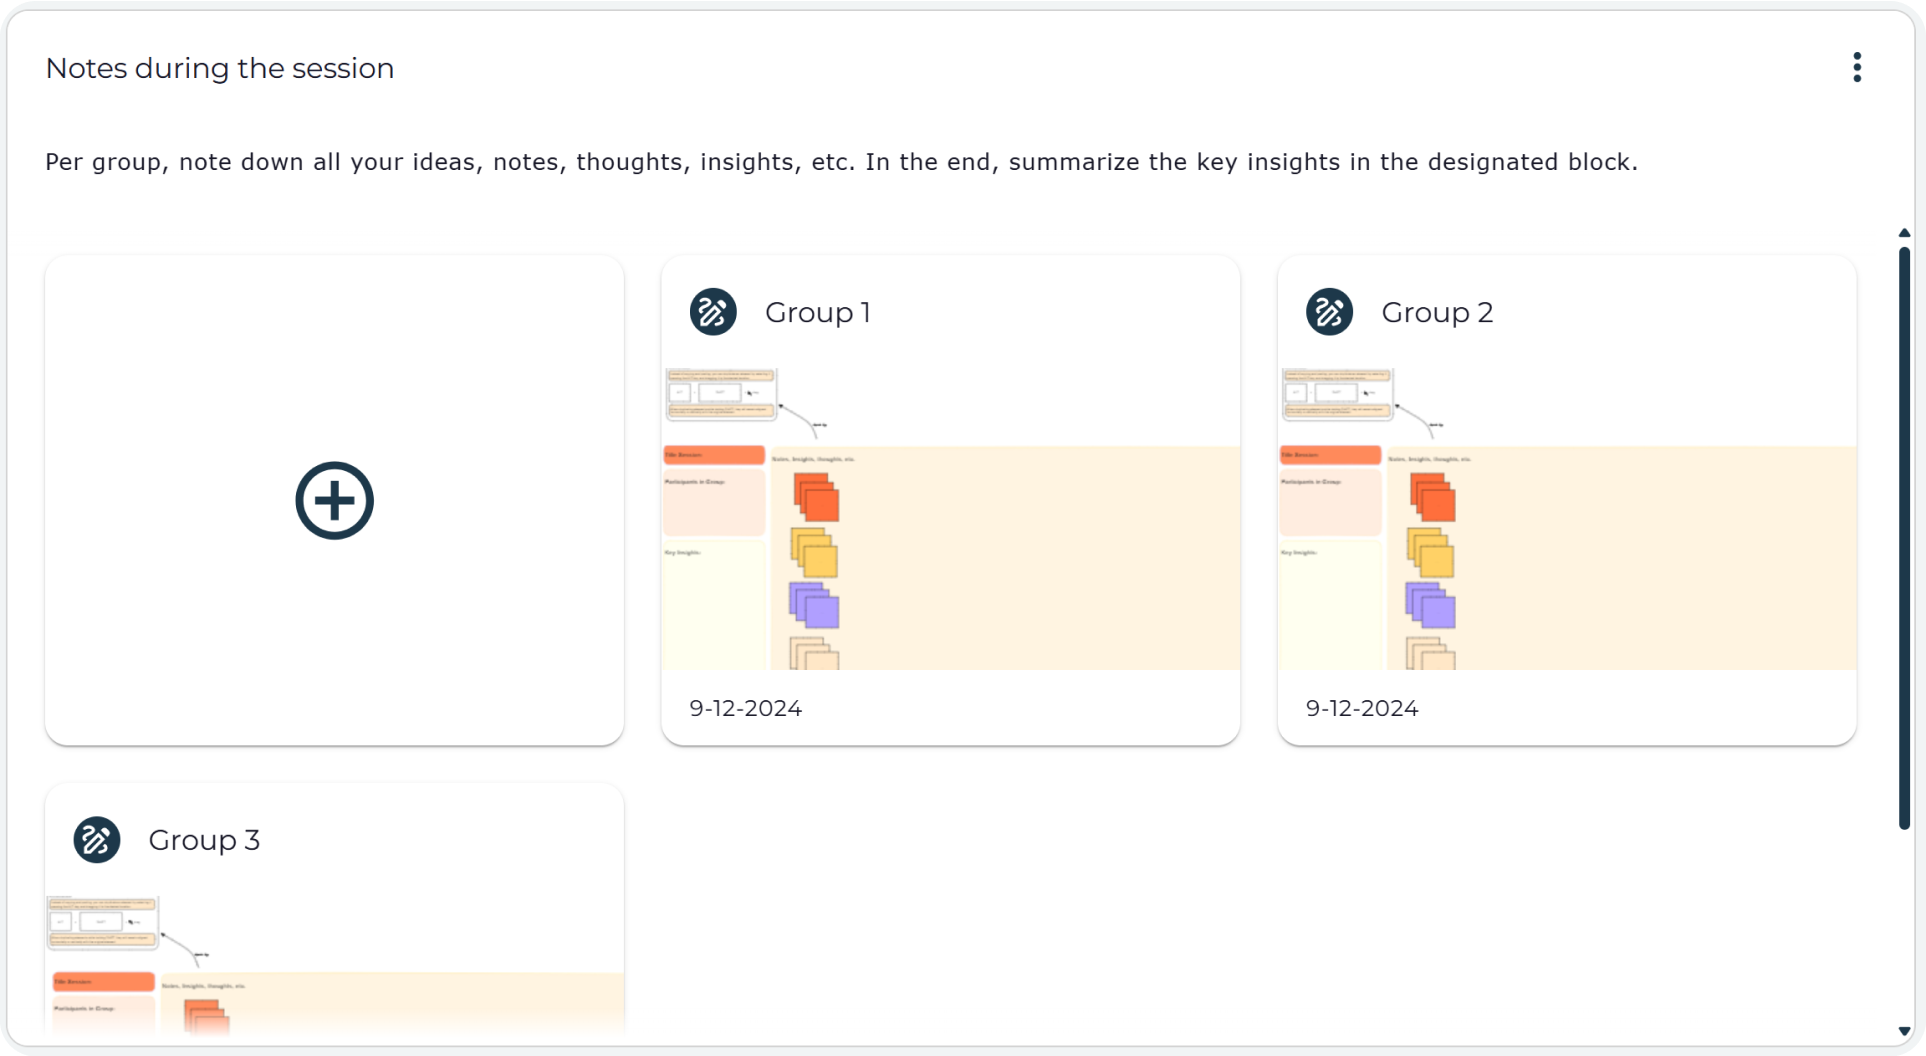Viewport: 1926px width, 1056px height.
Task: Click the Group 1 whiteboard icon
Action: coord(713,312)
